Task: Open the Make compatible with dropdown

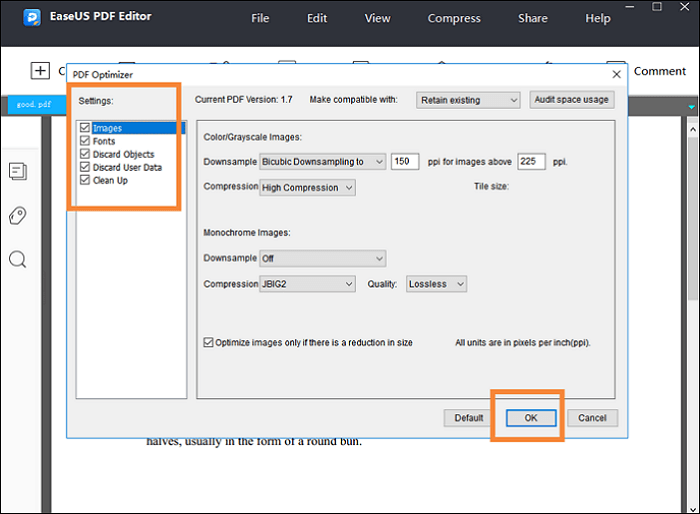Action: (x=468, y=100)
